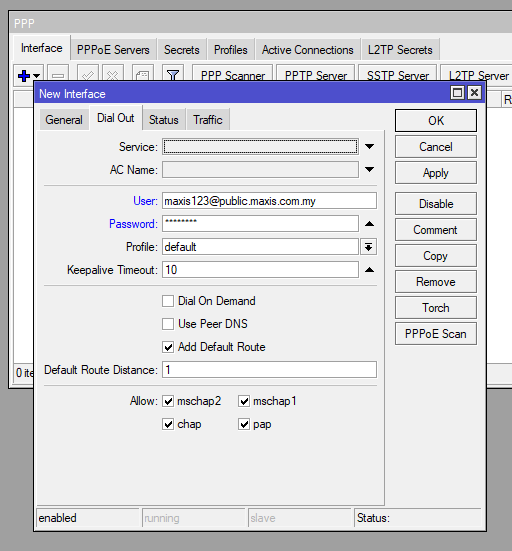Open PPPoE Servers tab in PPP window
The image size is (512, 551).
click(x=113, y=50)
